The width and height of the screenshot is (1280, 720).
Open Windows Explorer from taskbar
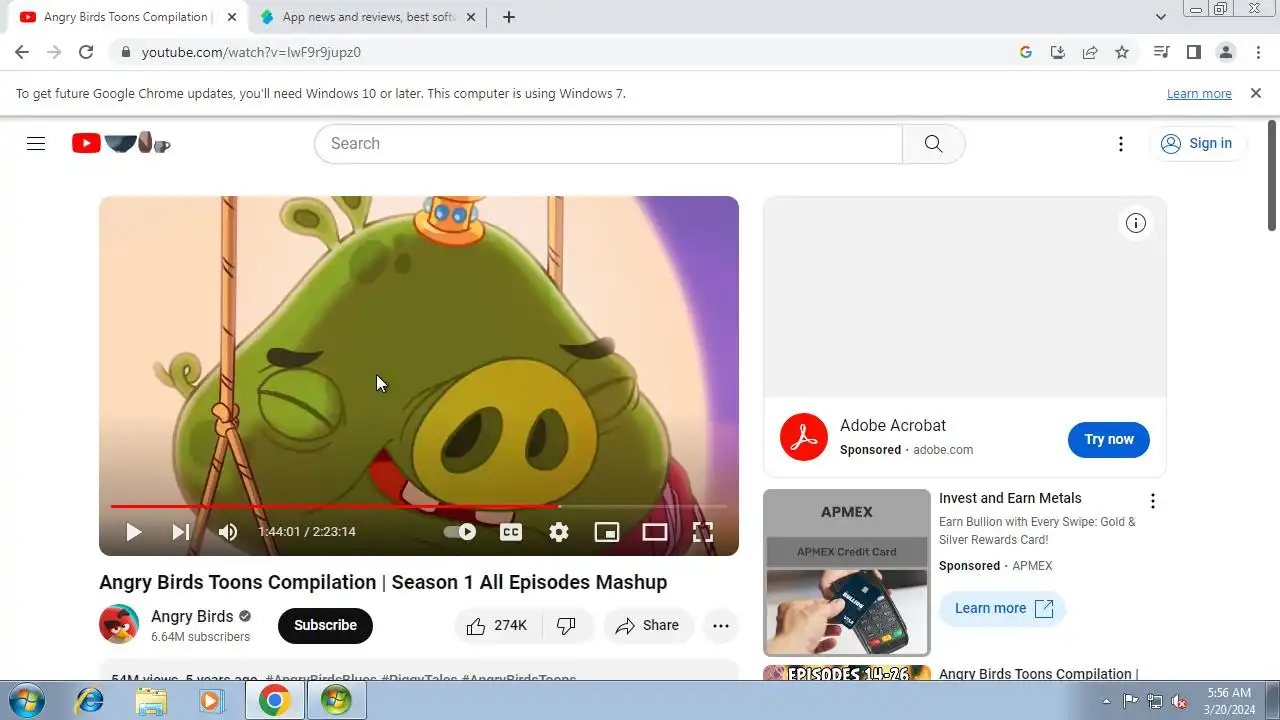tap(151, 701)
